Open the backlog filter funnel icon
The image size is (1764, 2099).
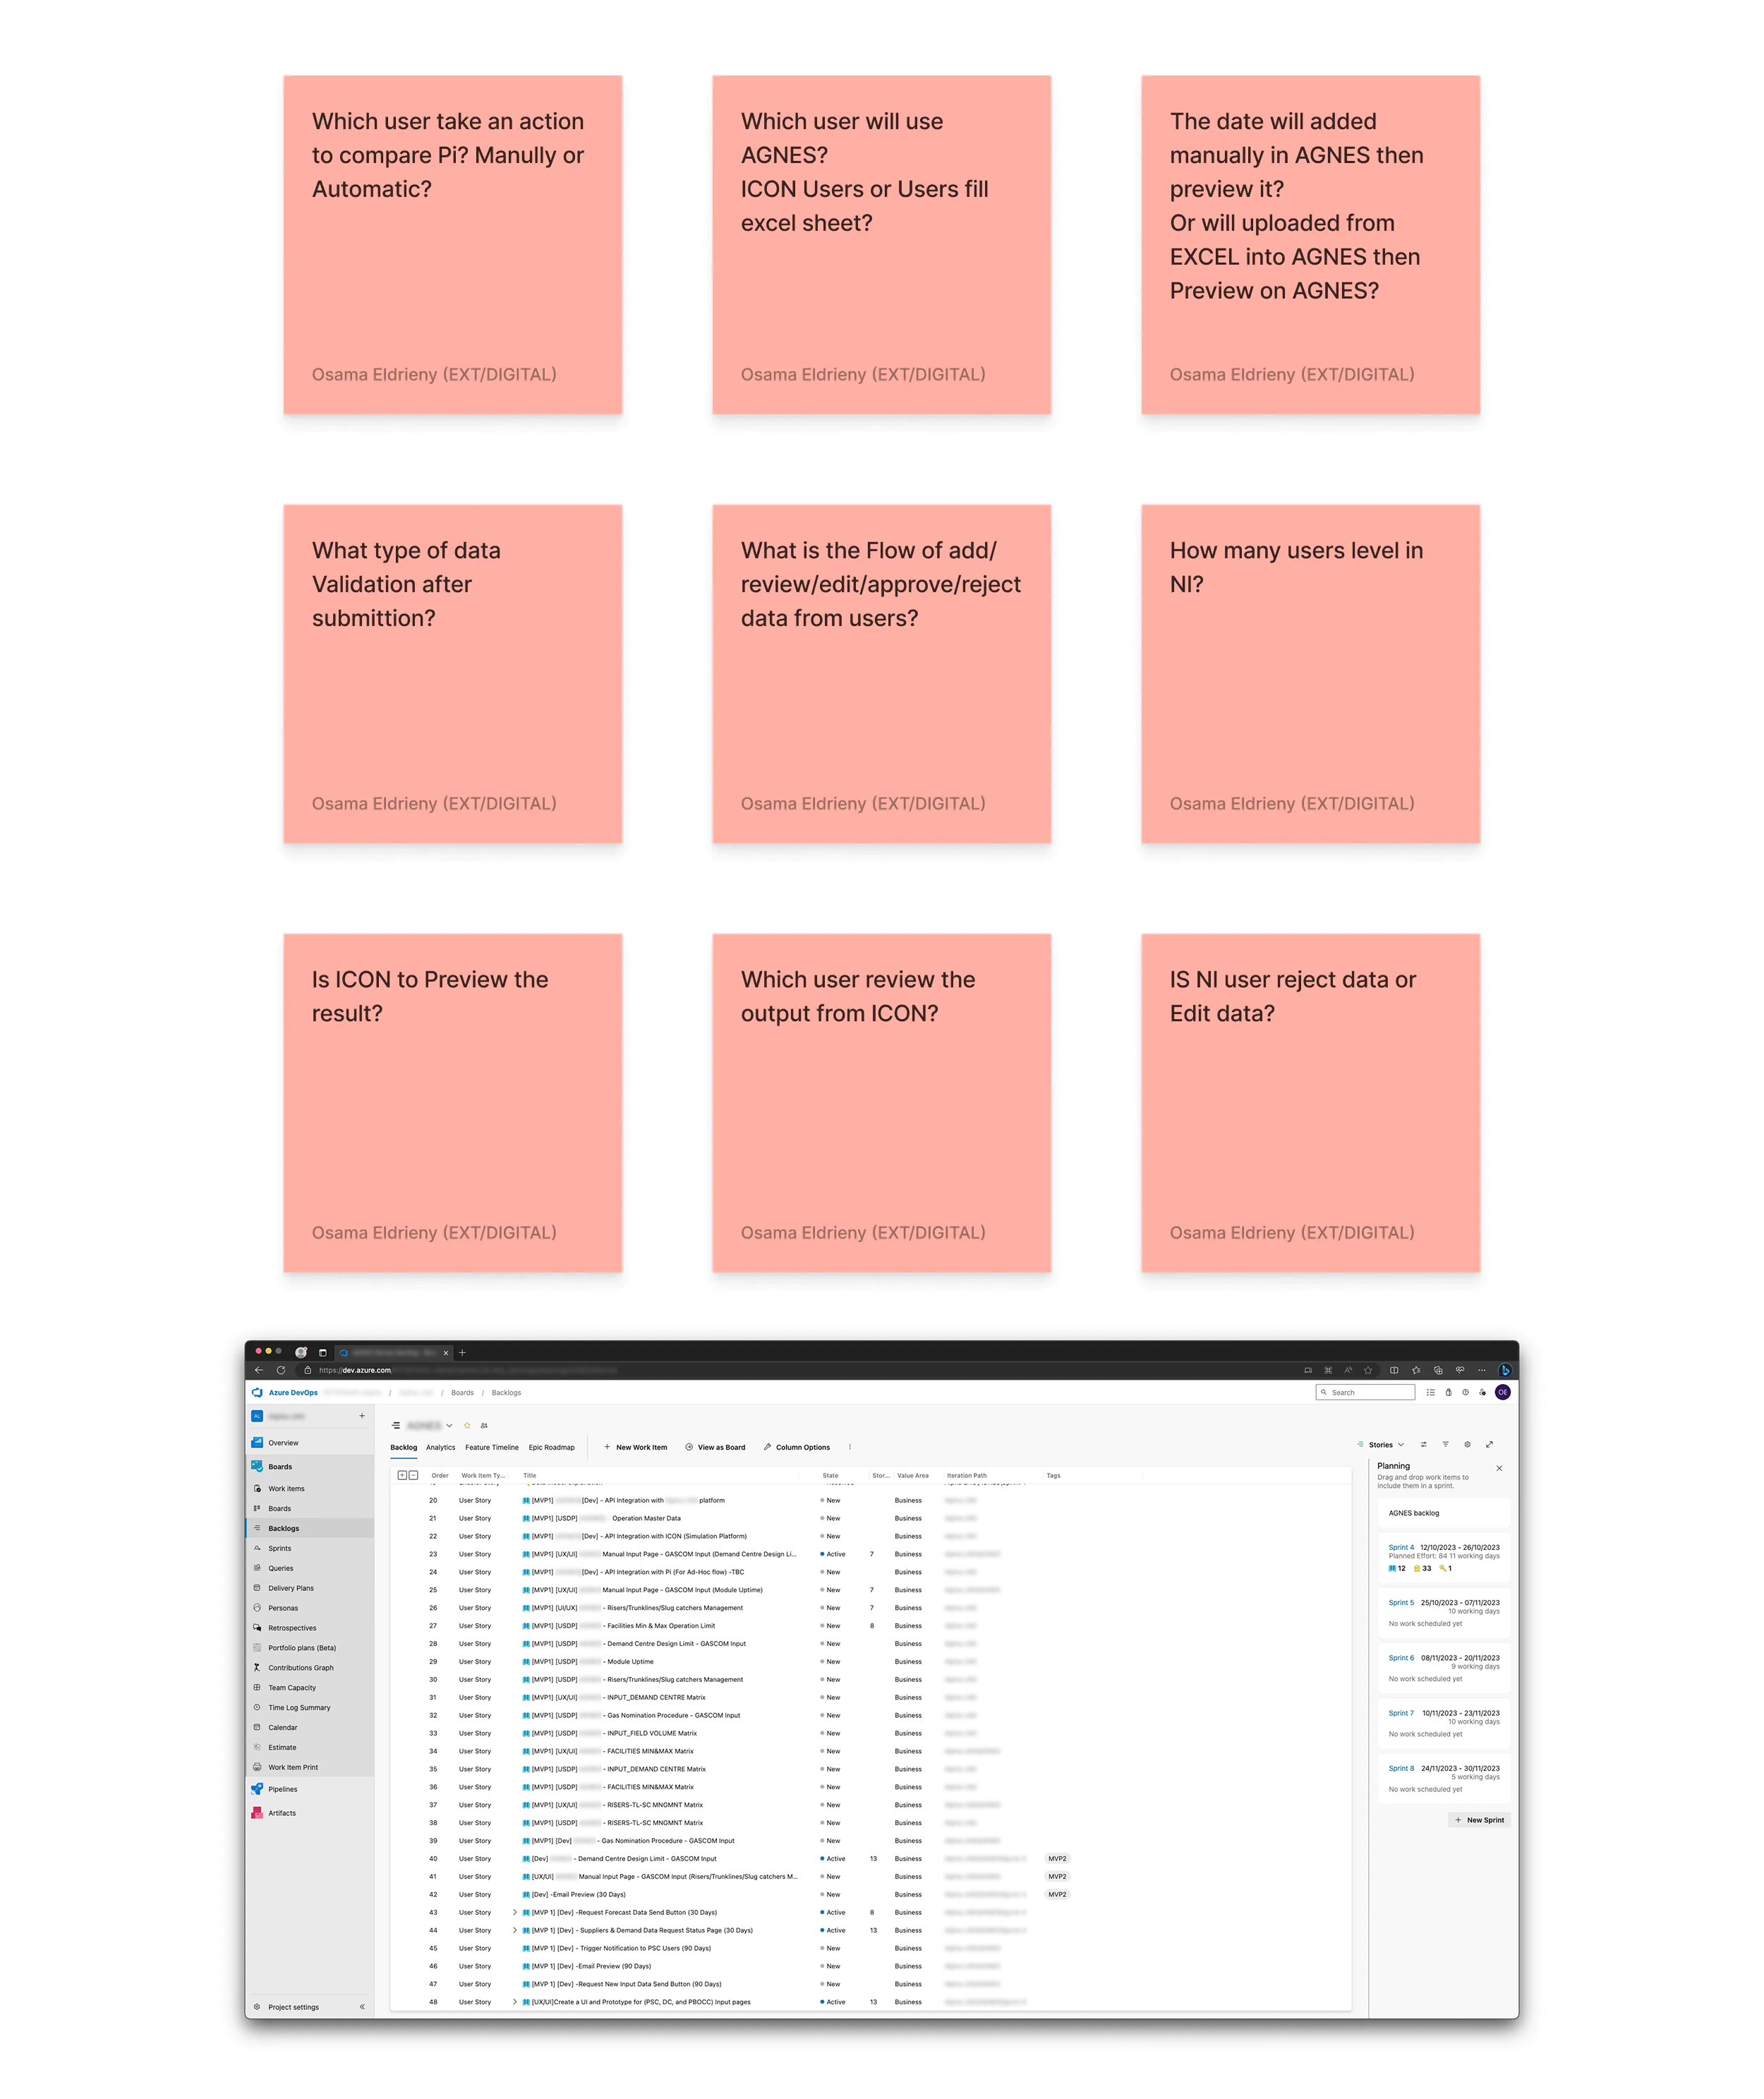click(1446, 1445)
